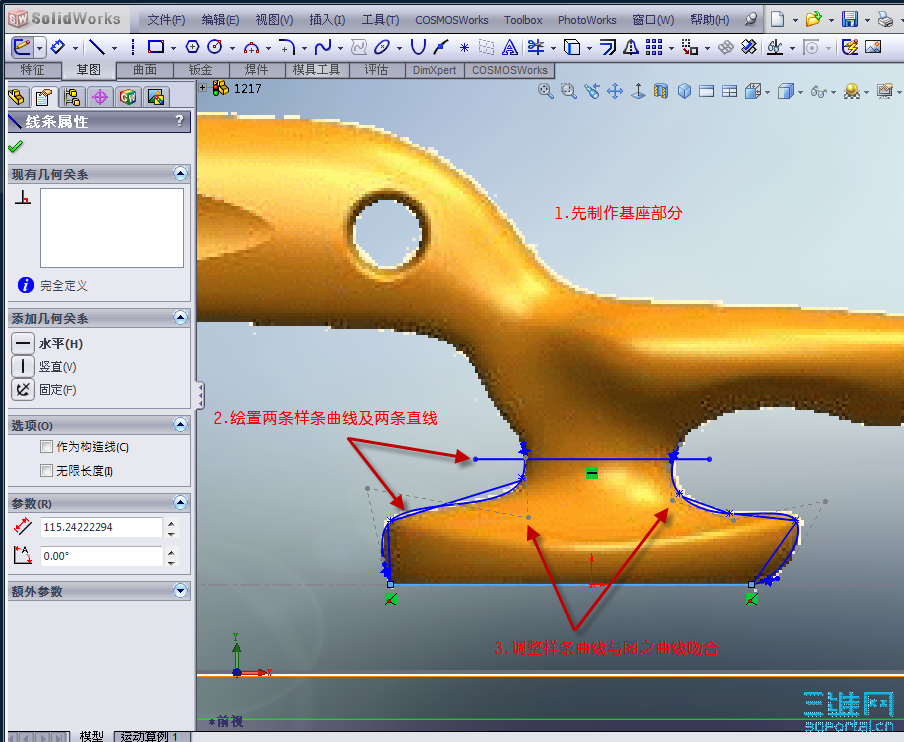Open the Toolbox menu
This screenshot has height=742, width=904.
click(523, 20)
